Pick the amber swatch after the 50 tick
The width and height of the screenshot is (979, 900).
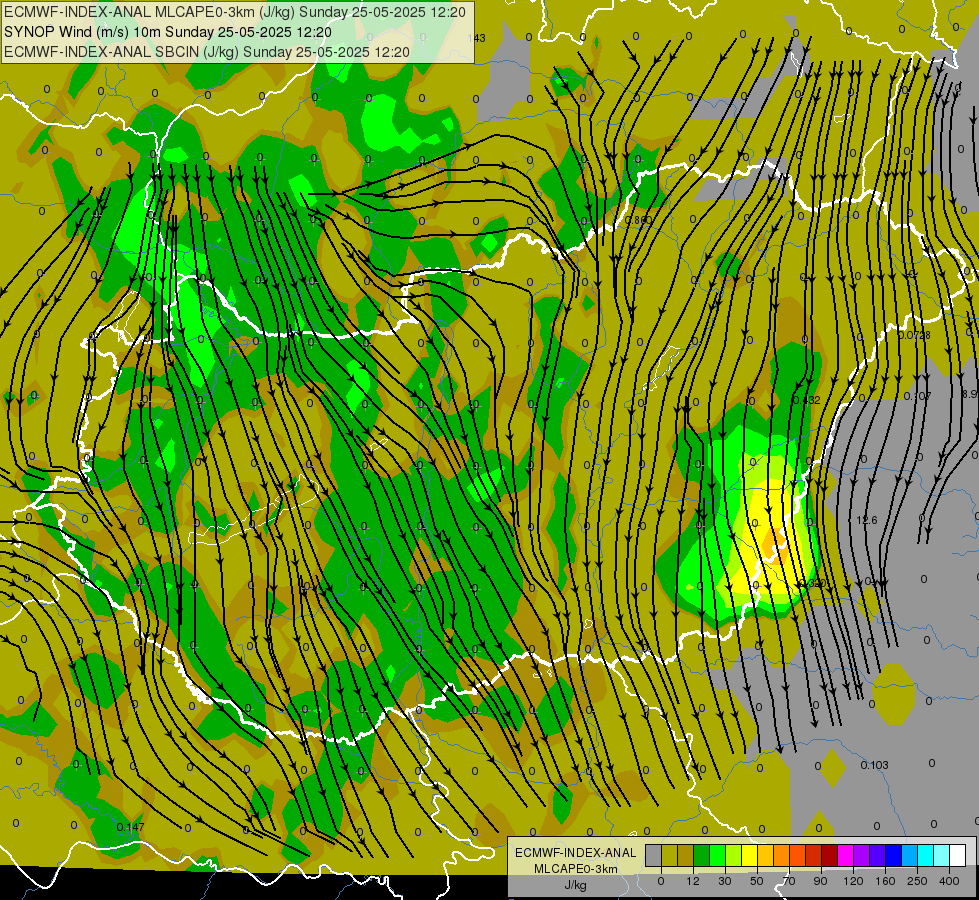tap(765, 855)
